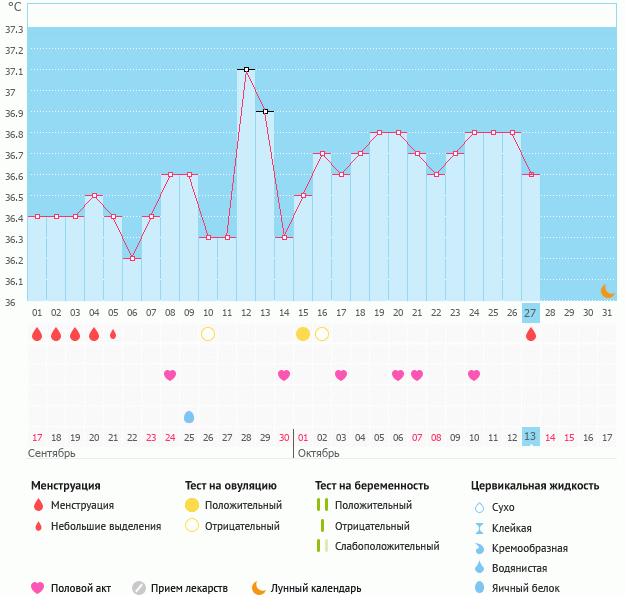Click the menstruation drop on day 01
Image resolution: width=626 pixels, height=595 pixels.
tap(37, 334)
